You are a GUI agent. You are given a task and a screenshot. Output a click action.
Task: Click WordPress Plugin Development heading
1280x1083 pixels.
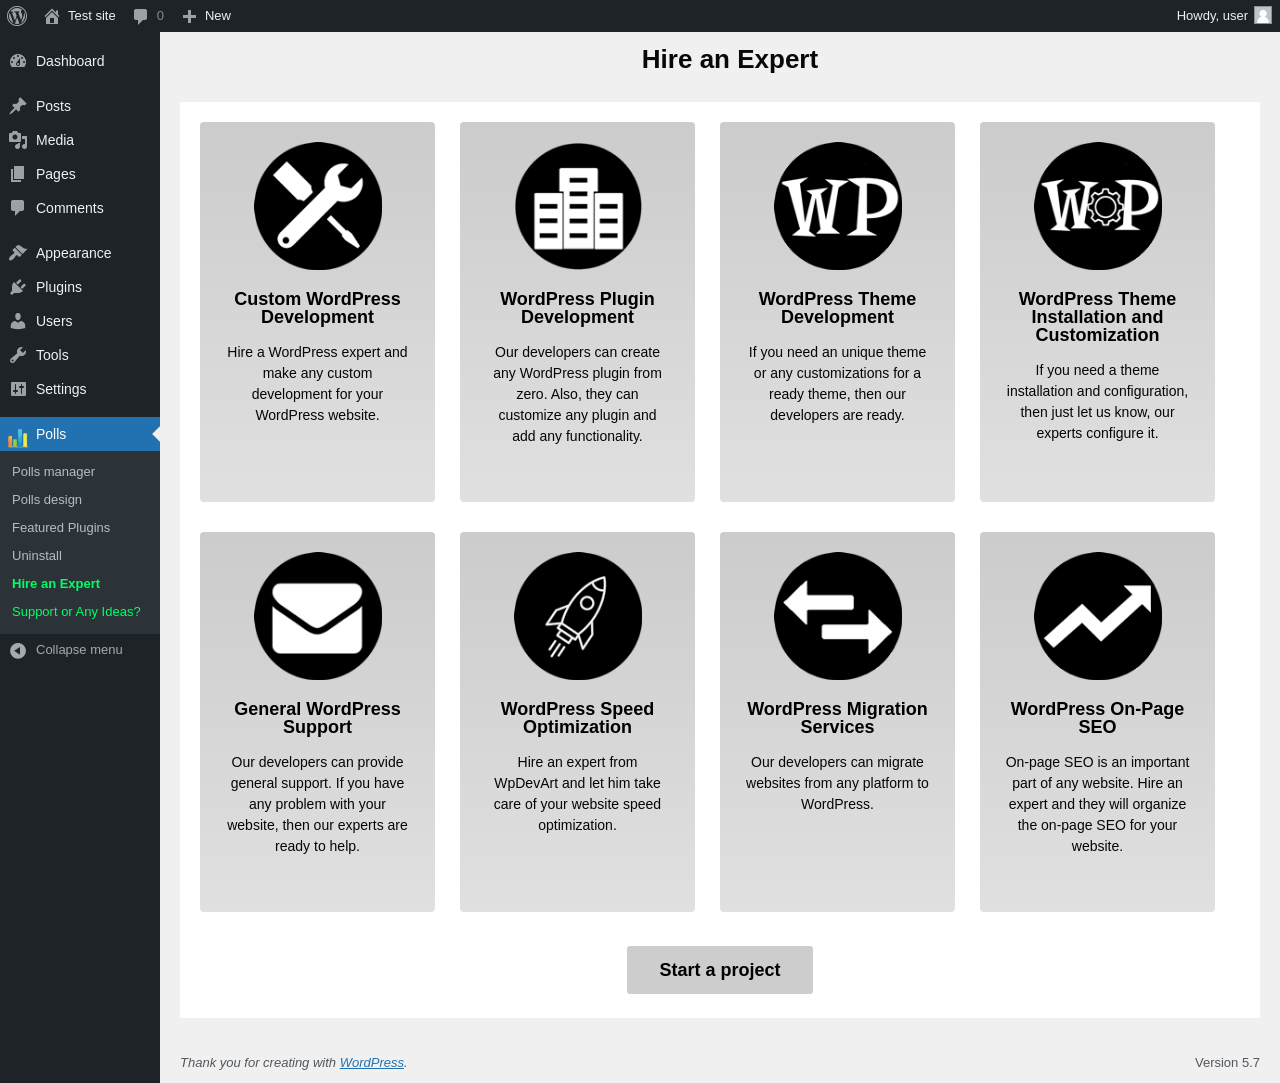tap(578, 308)
